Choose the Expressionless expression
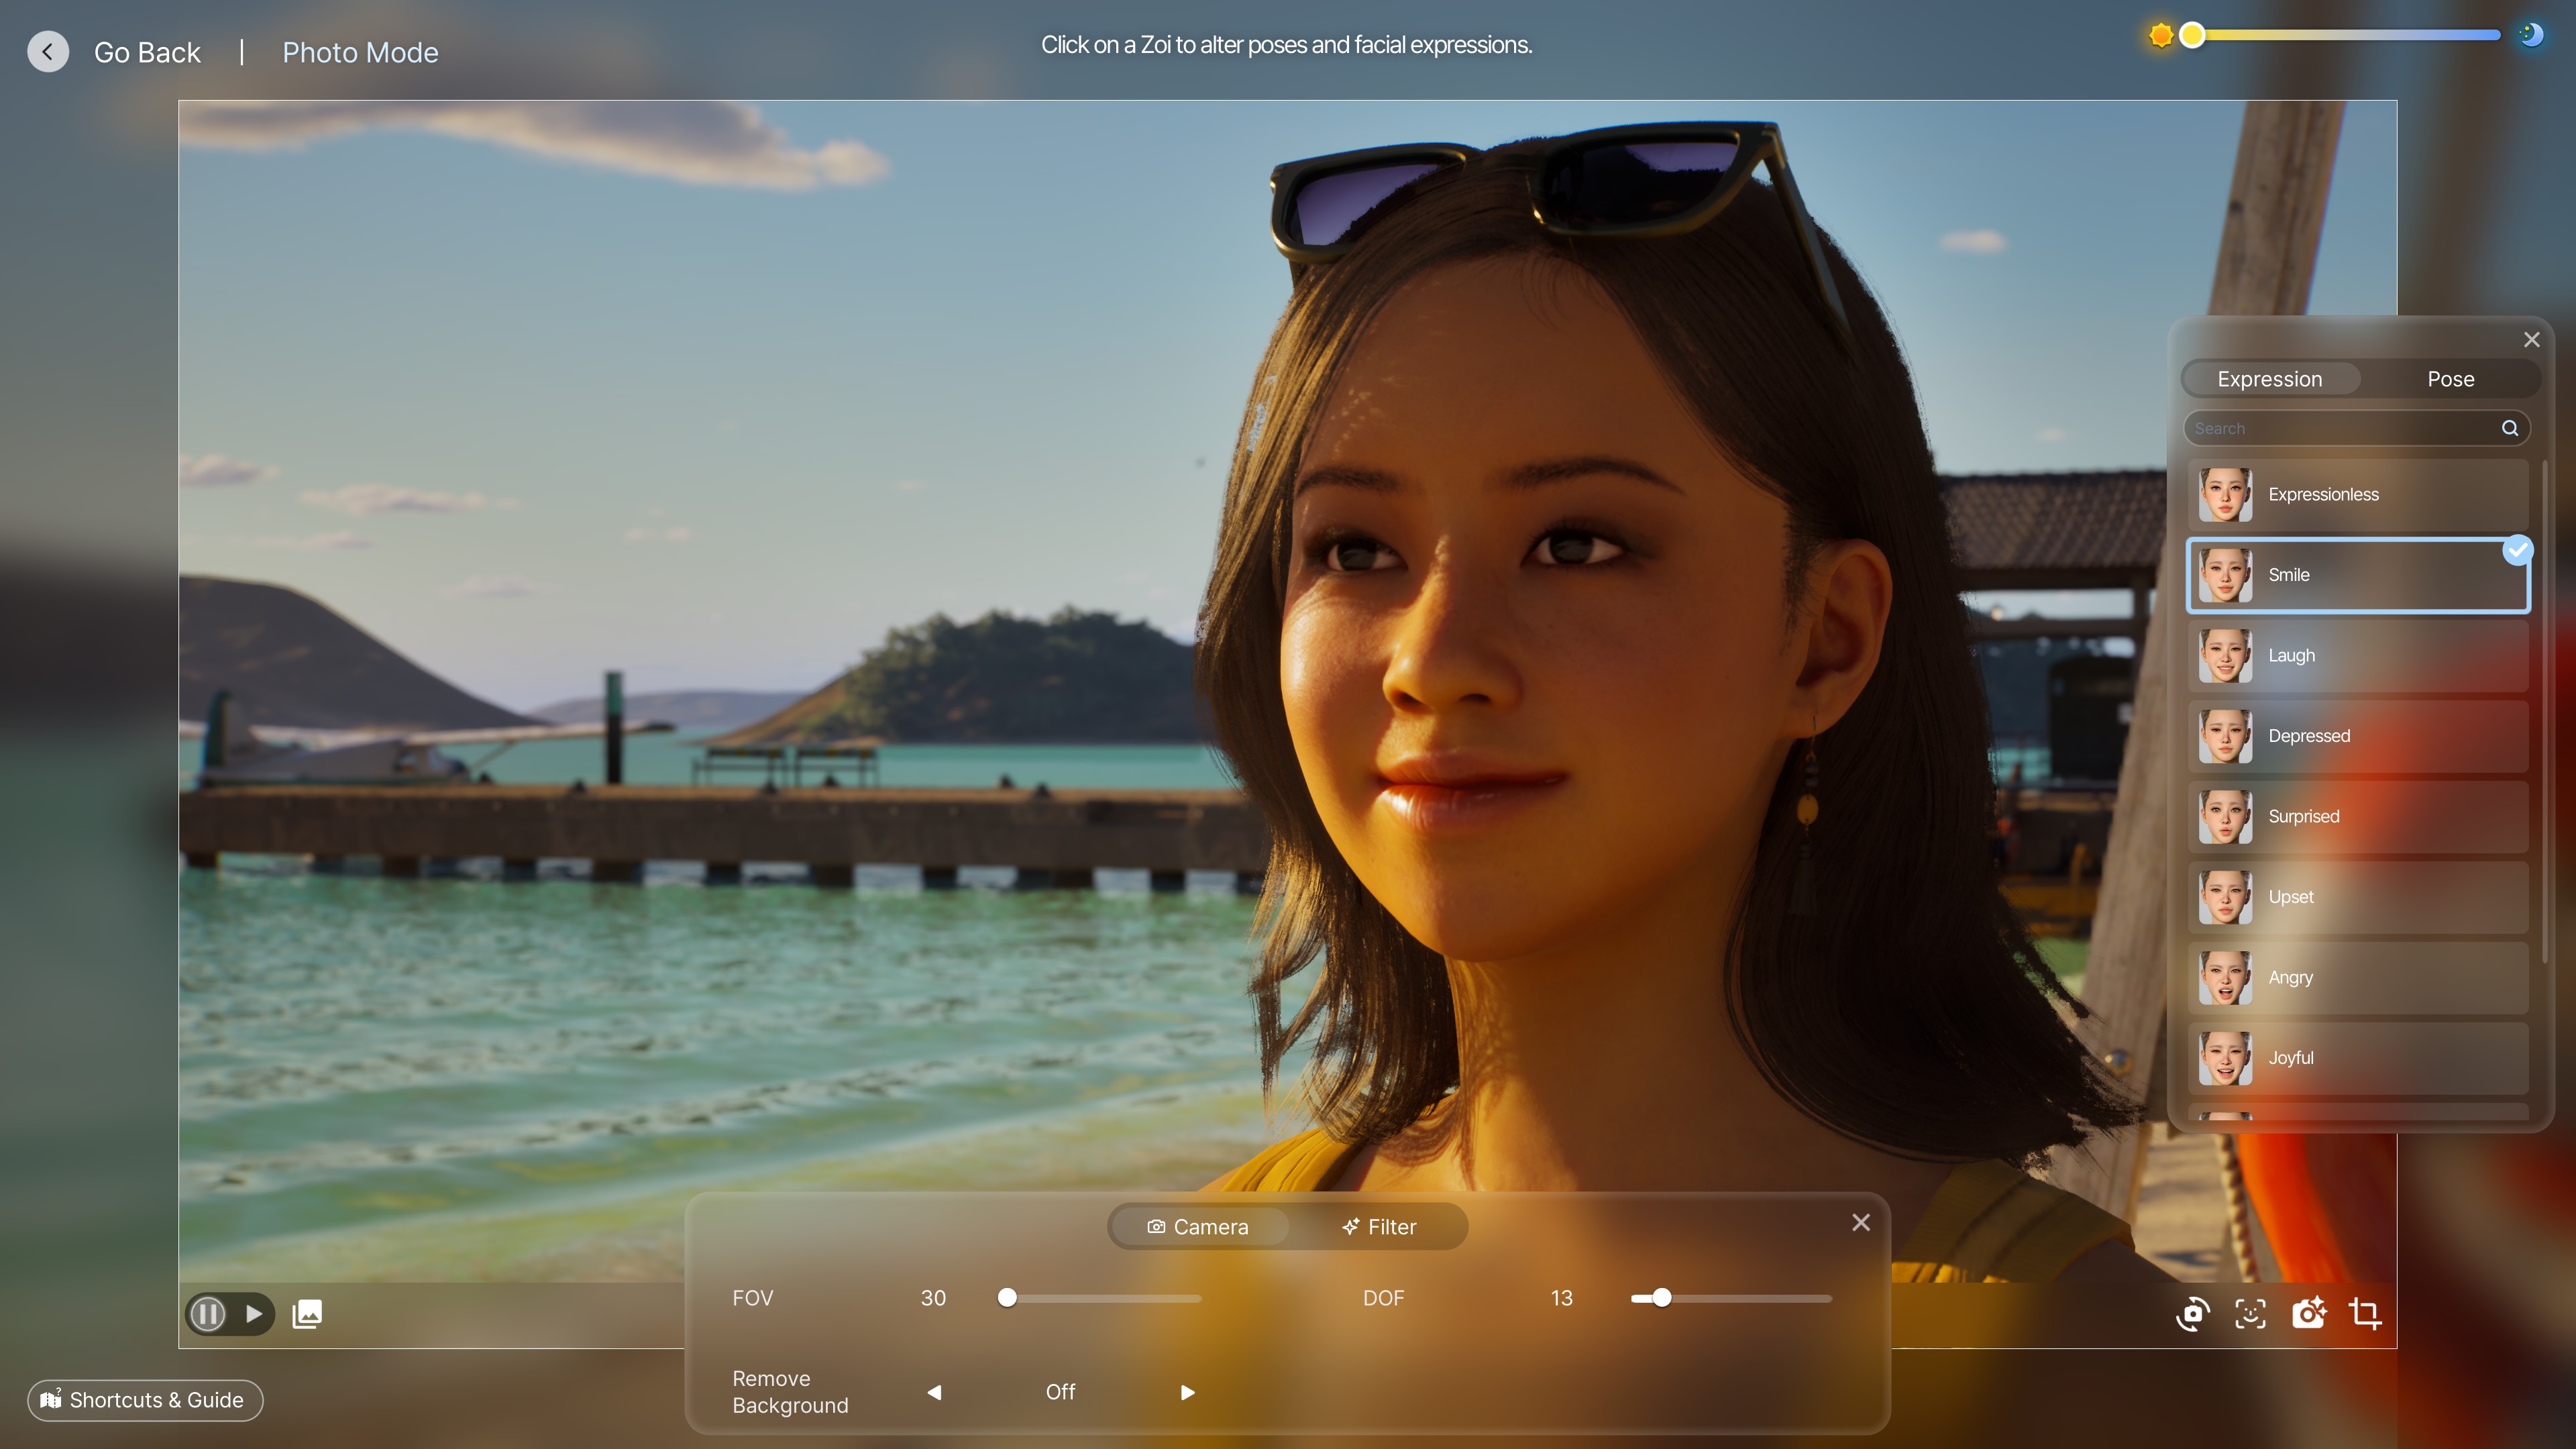The image size is (2576, 1449). click(2358, 495)
